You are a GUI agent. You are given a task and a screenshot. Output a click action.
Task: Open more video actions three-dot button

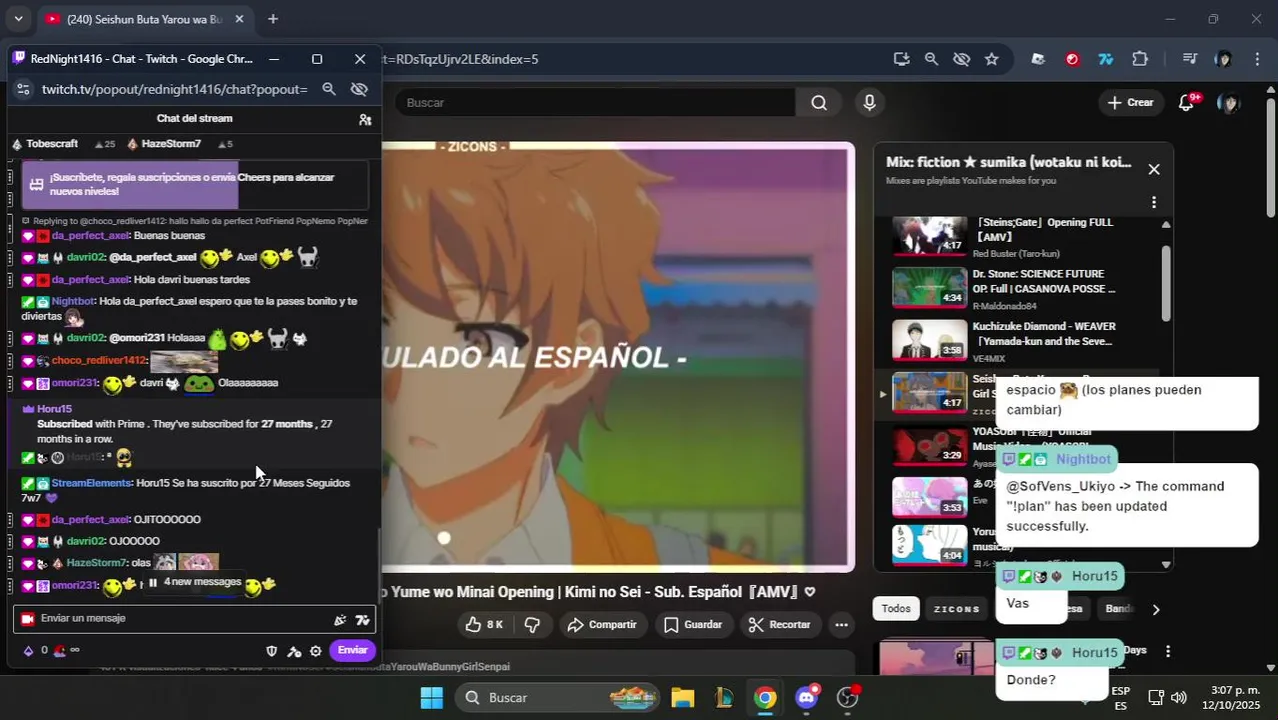842,625
